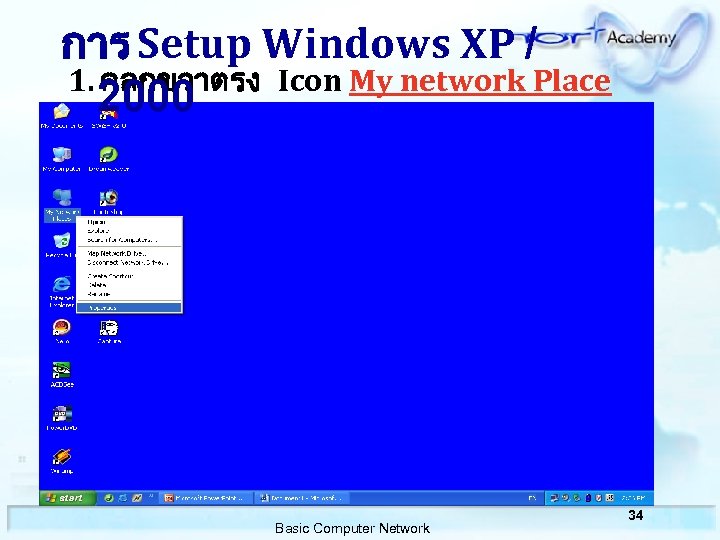
Task: Click the clock in the system tray
Action: click(633, 498)
